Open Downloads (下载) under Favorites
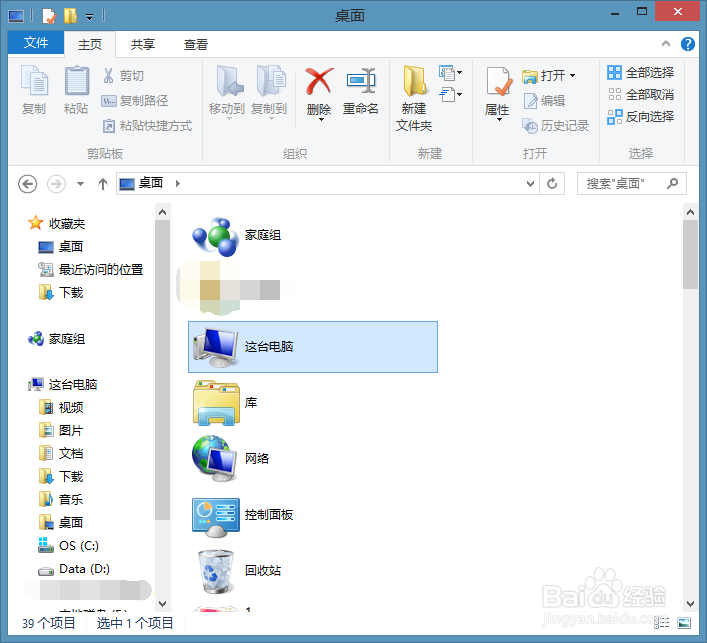This screenshot has width=707, height=643. click(61, 293)
